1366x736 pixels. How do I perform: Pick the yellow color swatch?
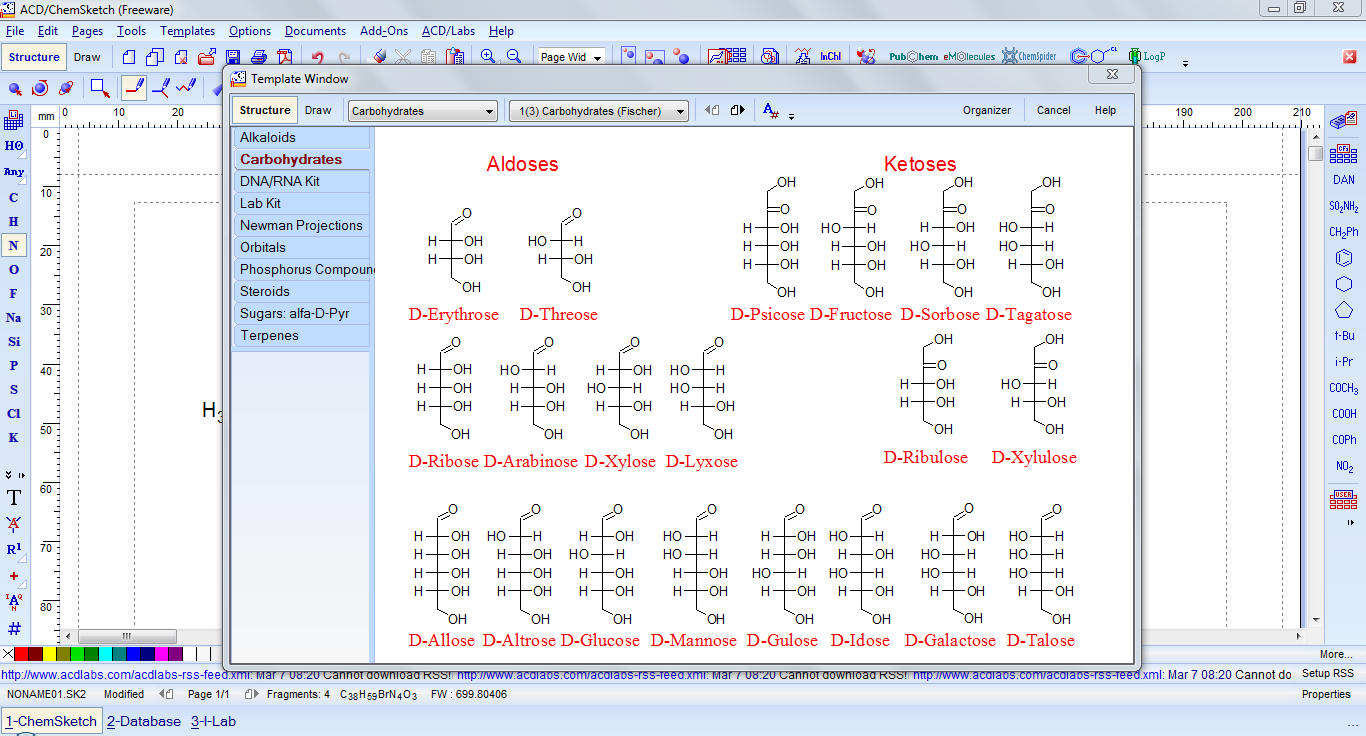49,654
